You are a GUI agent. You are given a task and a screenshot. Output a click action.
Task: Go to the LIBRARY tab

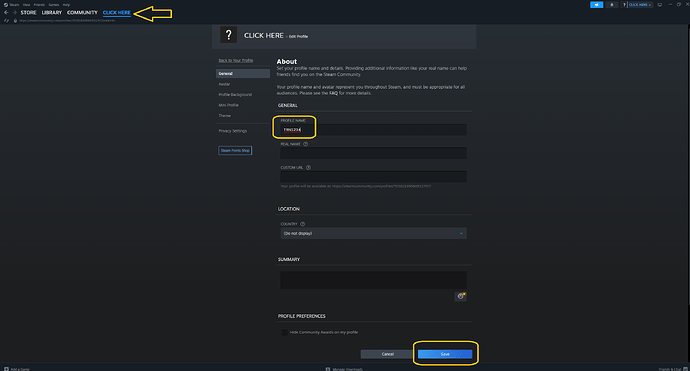(x=51, y=12)
